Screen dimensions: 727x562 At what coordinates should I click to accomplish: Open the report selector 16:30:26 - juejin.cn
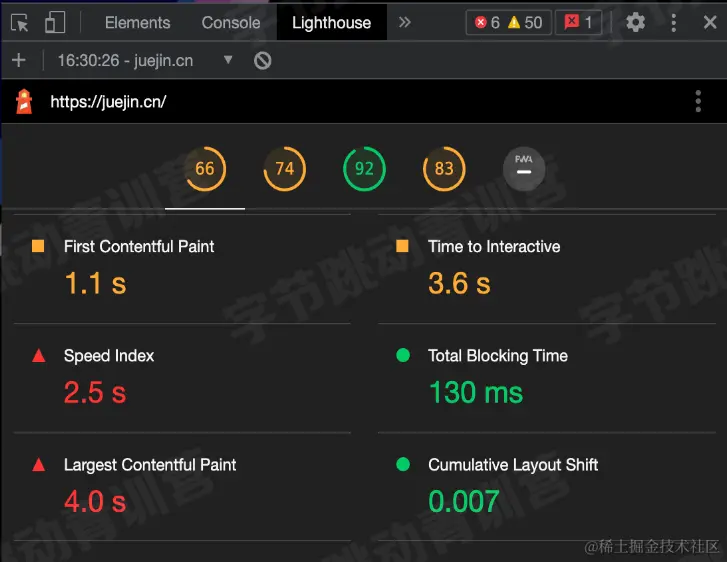(x=145, y=60)
